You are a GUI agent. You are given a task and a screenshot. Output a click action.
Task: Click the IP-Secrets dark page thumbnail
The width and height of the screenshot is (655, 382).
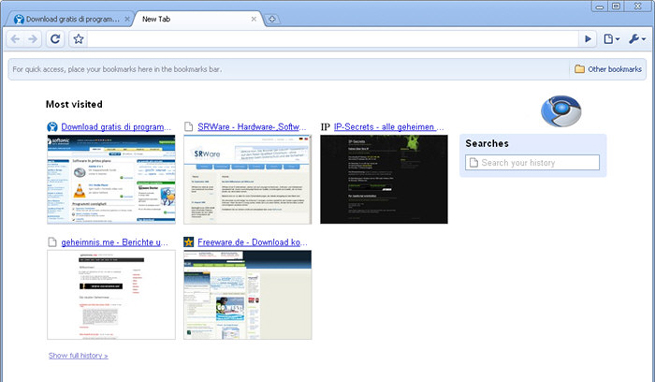tap(384, 179)
